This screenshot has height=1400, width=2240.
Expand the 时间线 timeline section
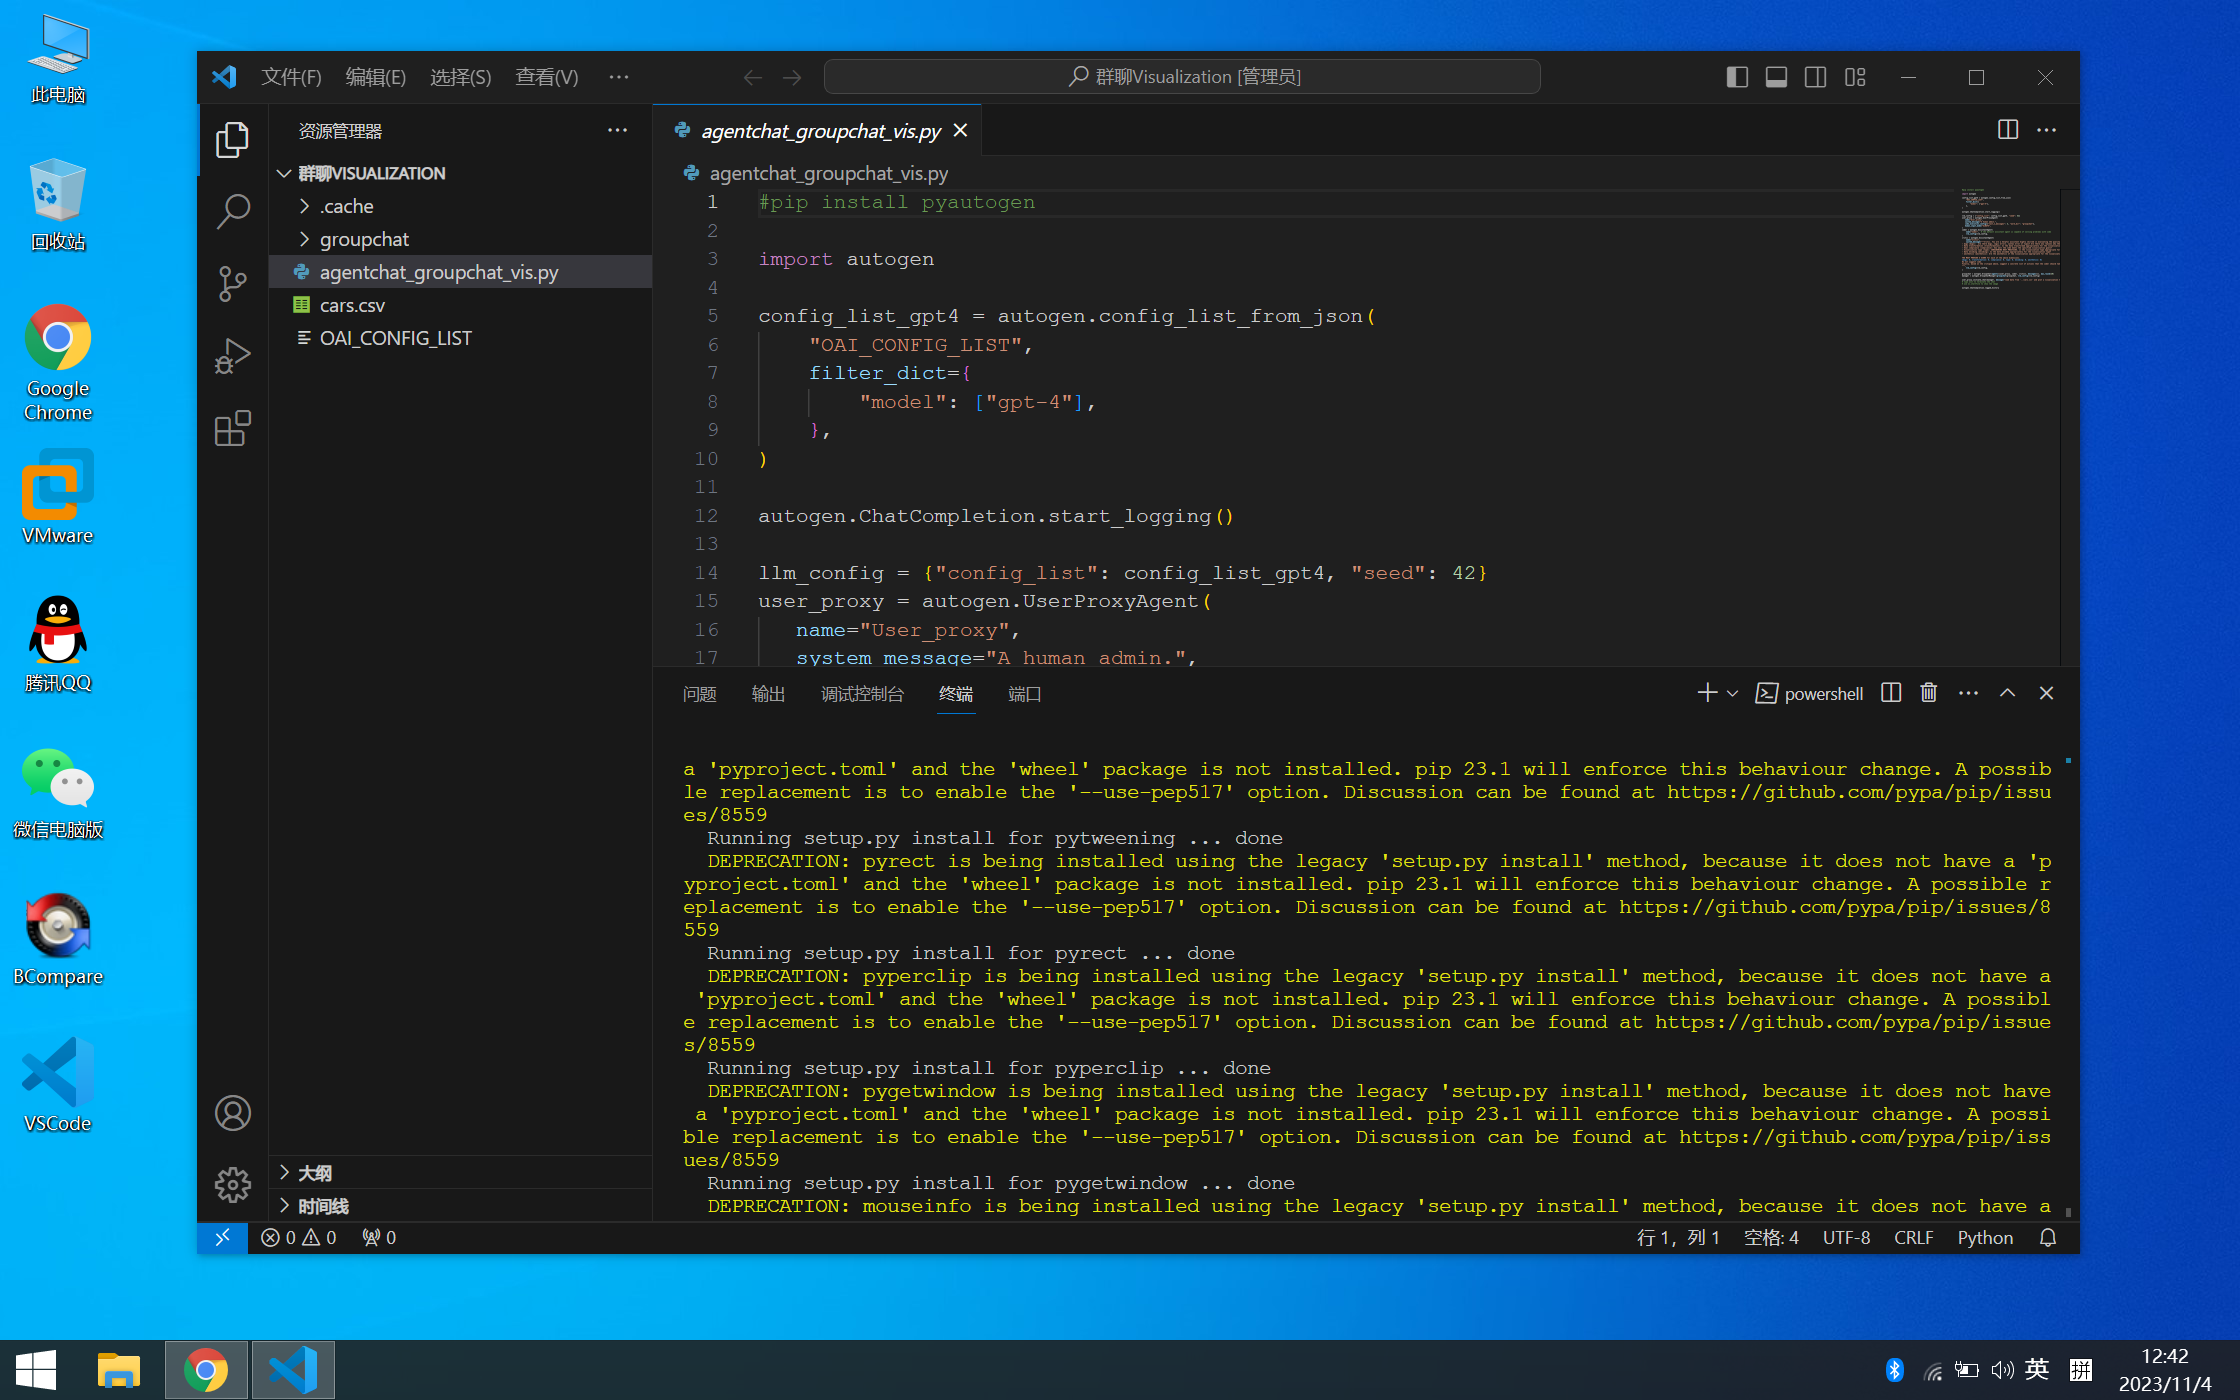461,1205
